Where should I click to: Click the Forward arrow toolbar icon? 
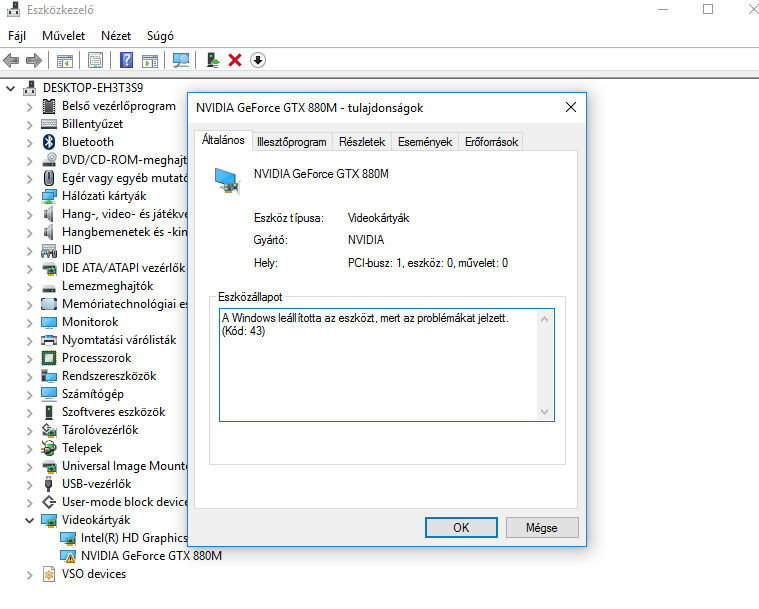pos(33,61)
